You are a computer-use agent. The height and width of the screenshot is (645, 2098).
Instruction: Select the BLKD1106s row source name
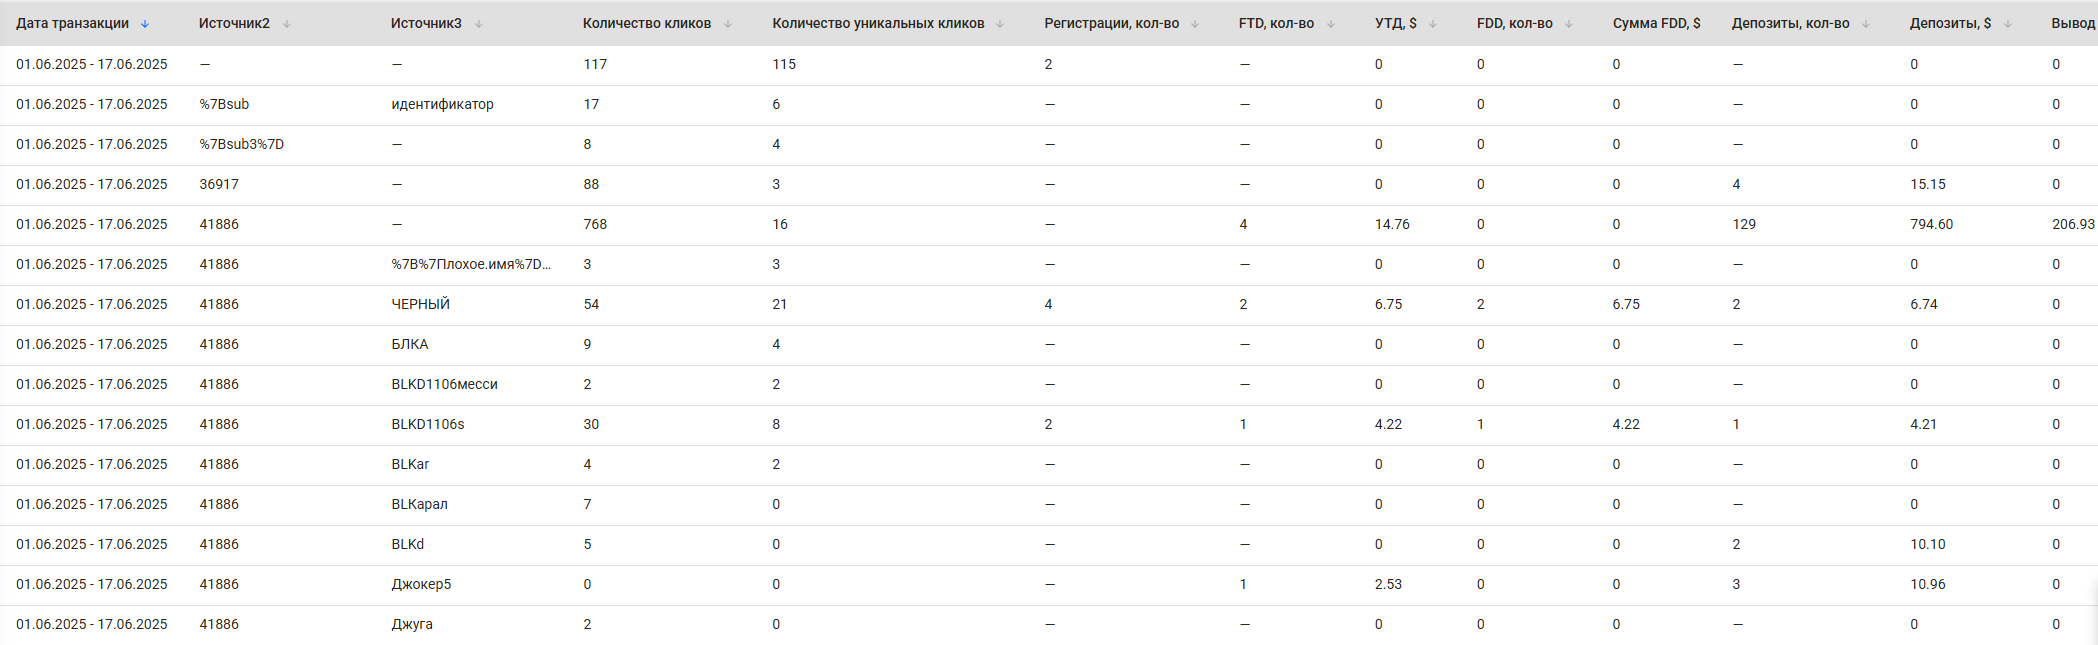428,424
